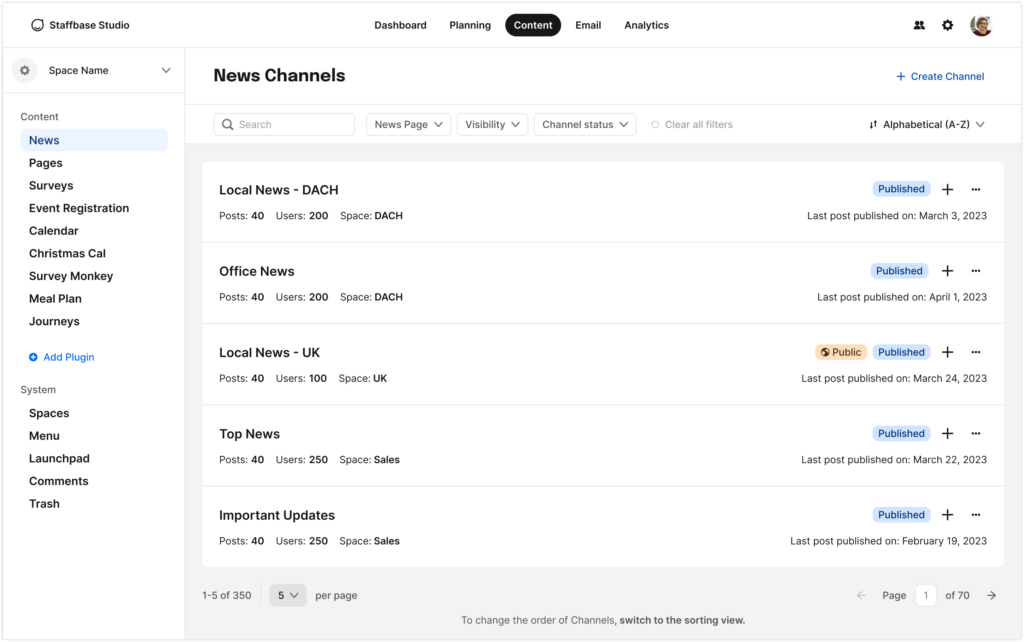Click the page number input field
1024x642 pixels.
925,595
